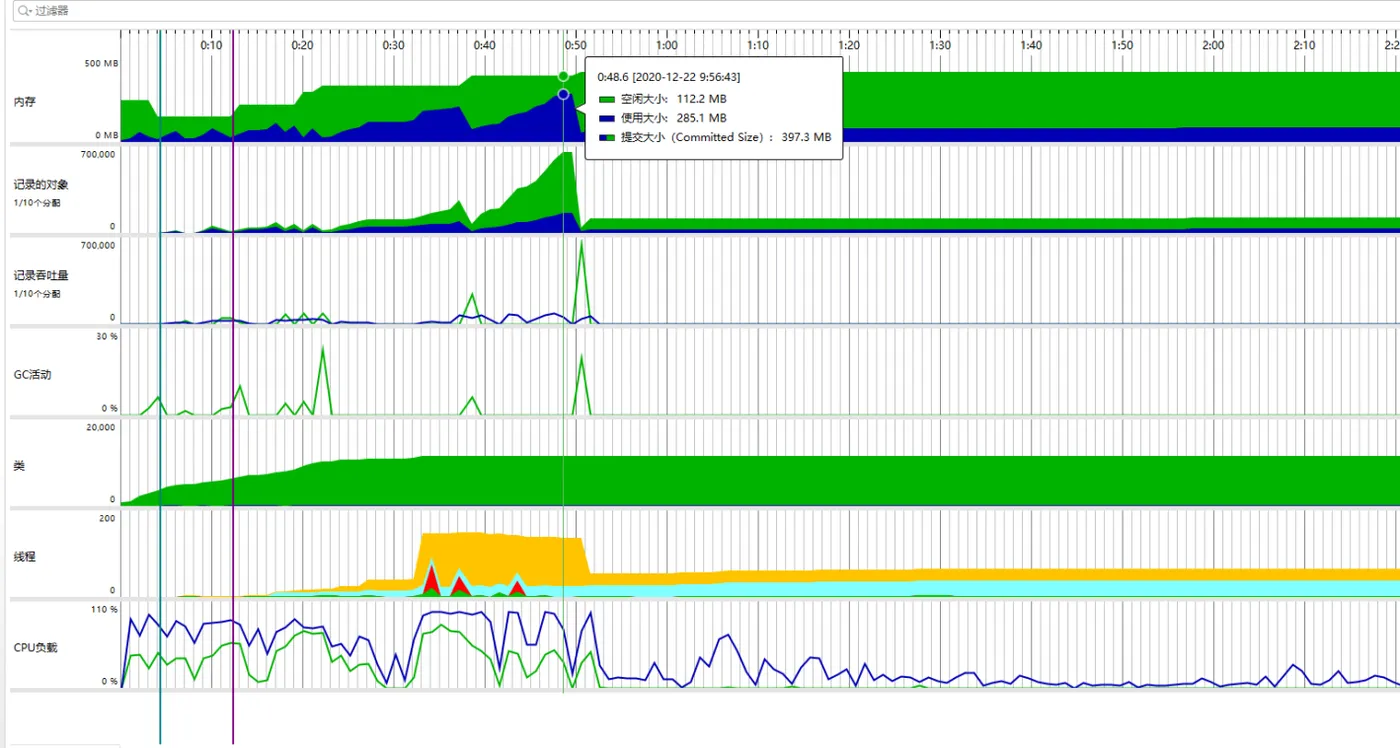Select the 线程 telemetry row label
This screenshot has width=1400, height=748.
25,557
